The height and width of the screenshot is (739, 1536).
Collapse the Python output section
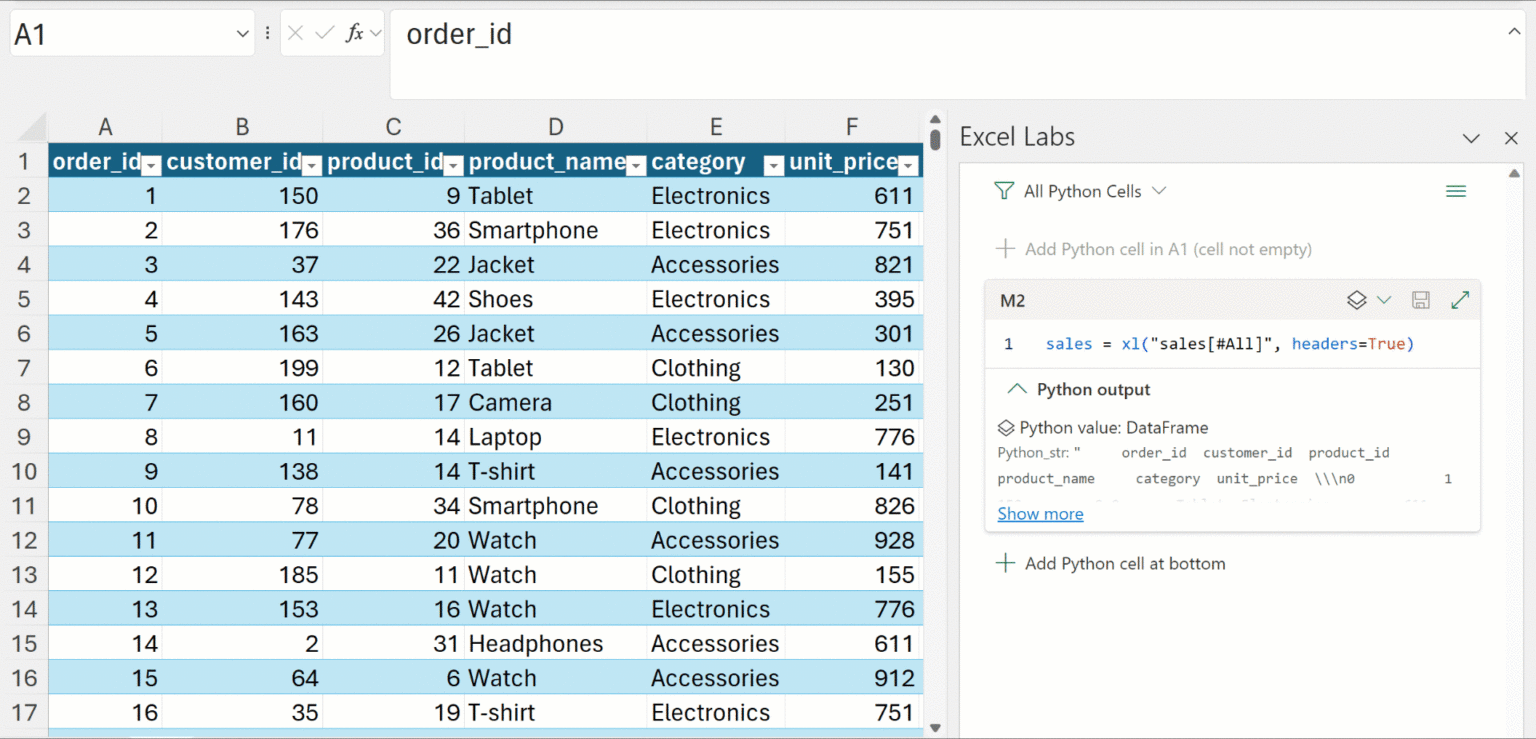coord(1017,390)
